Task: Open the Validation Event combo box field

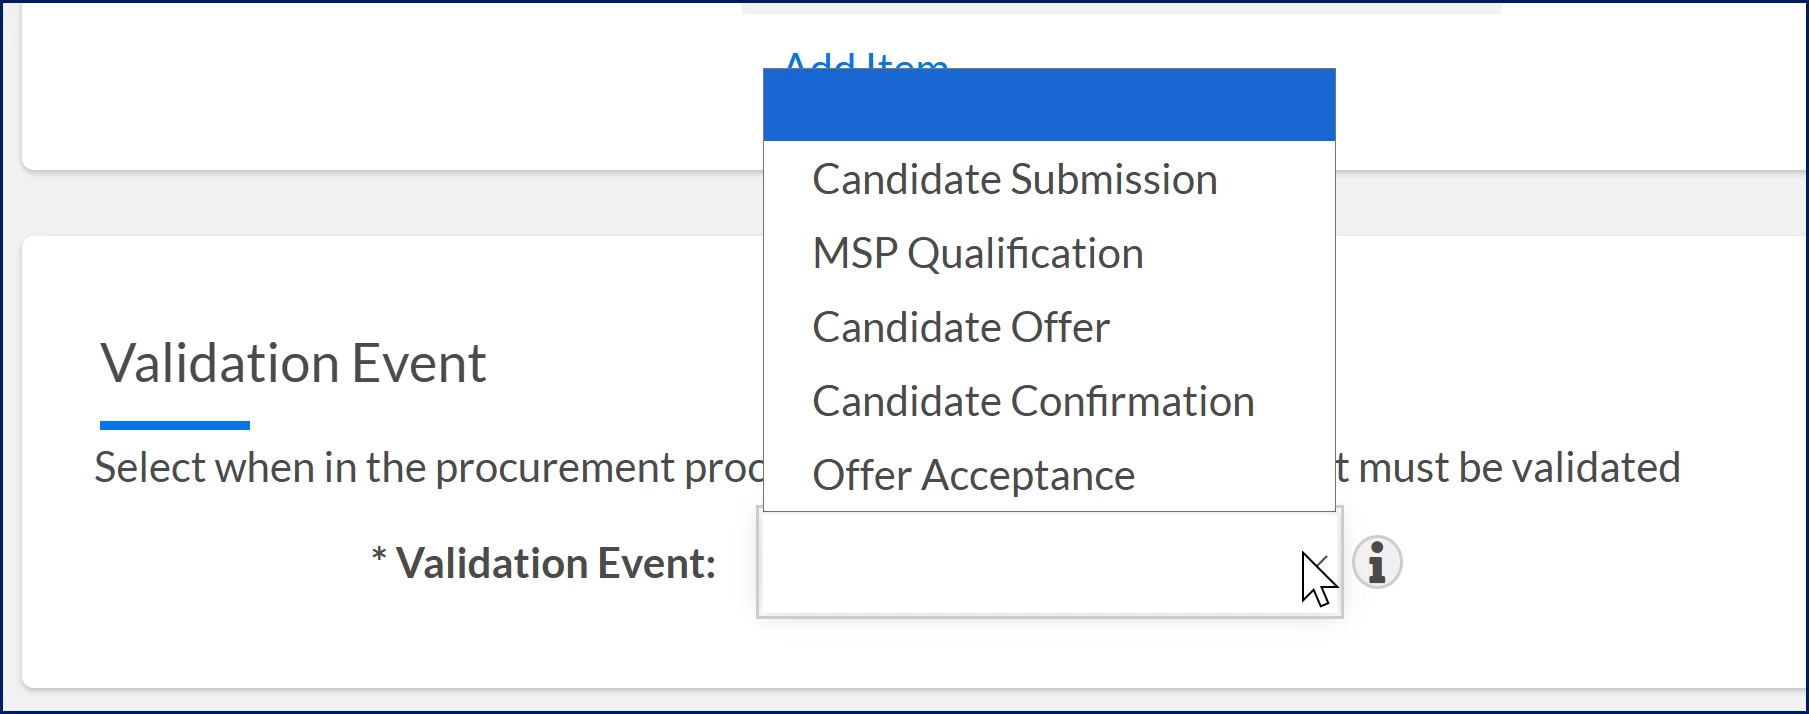Action: tap(1049, 563)
